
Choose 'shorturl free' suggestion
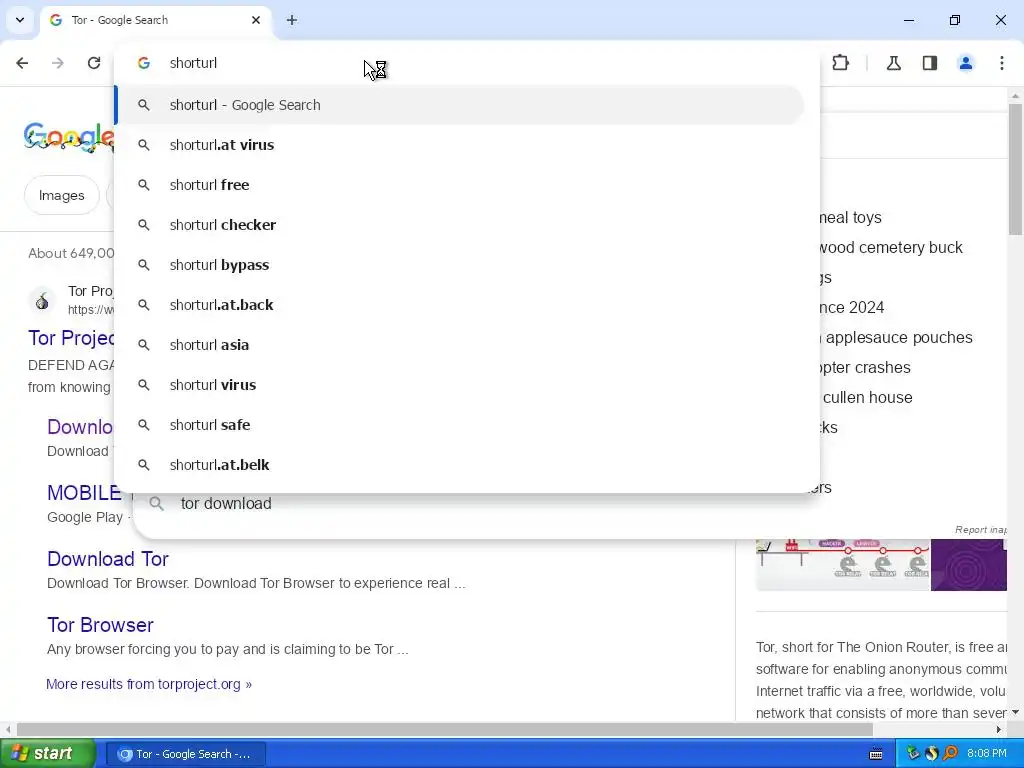(x=460, y=185)
